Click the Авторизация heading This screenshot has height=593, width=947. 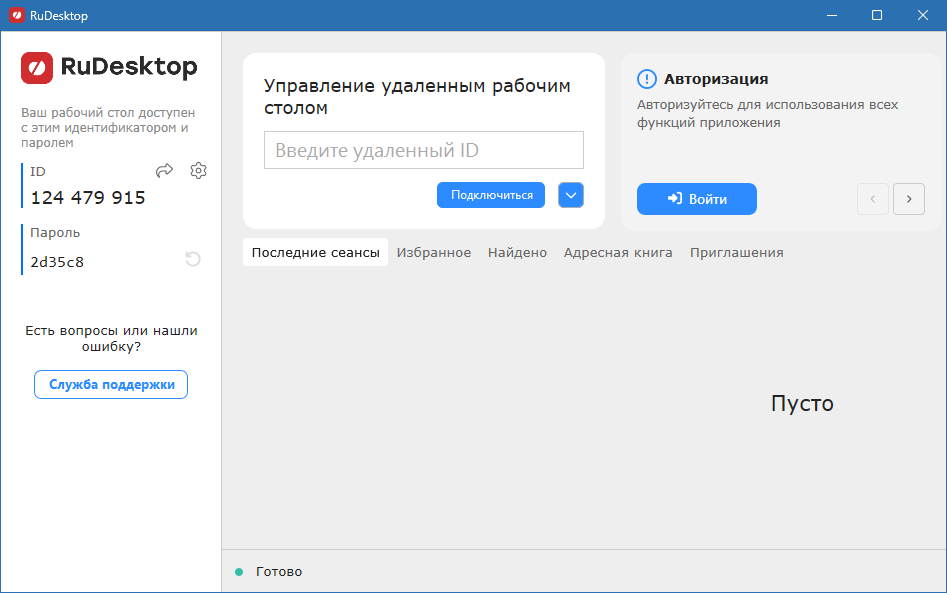coord(716,79)
